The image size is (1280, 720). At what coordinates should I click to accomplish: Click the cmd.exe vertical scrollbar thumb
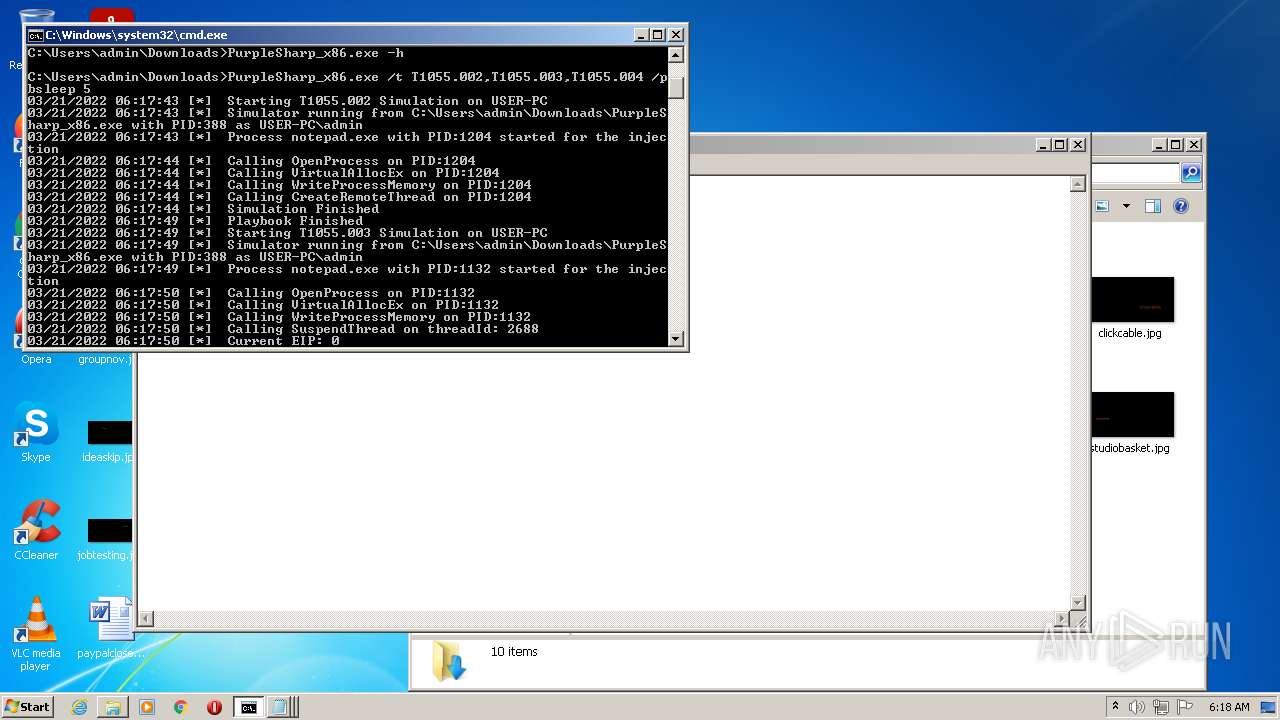(676, 87)
